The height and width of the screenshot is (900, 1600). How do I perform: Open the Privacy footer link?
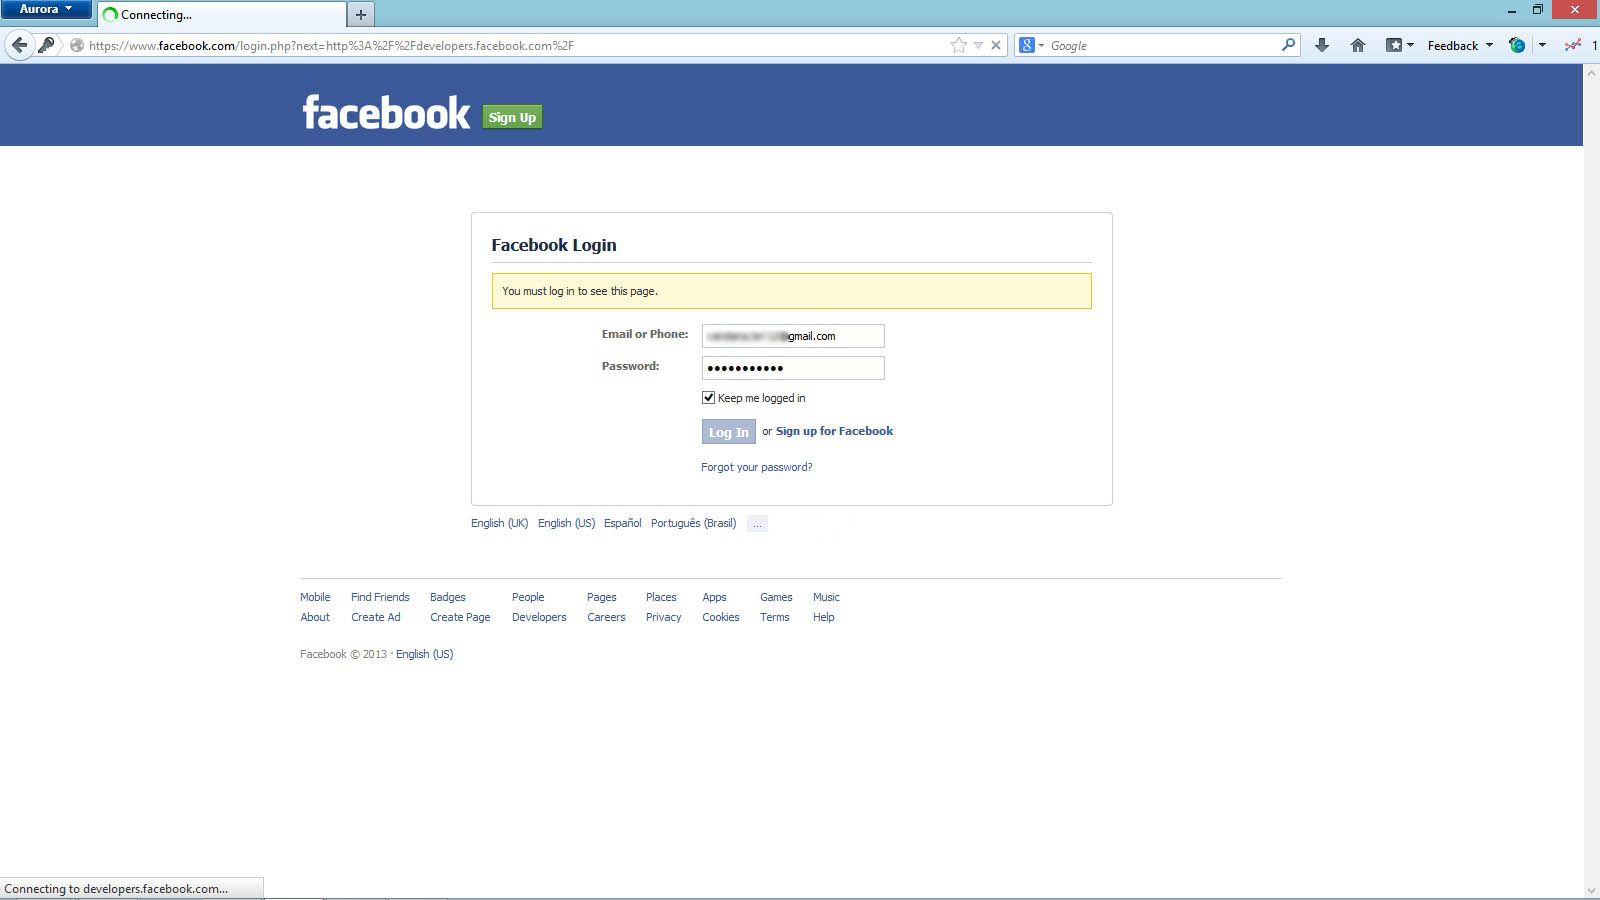coord(664,617)
